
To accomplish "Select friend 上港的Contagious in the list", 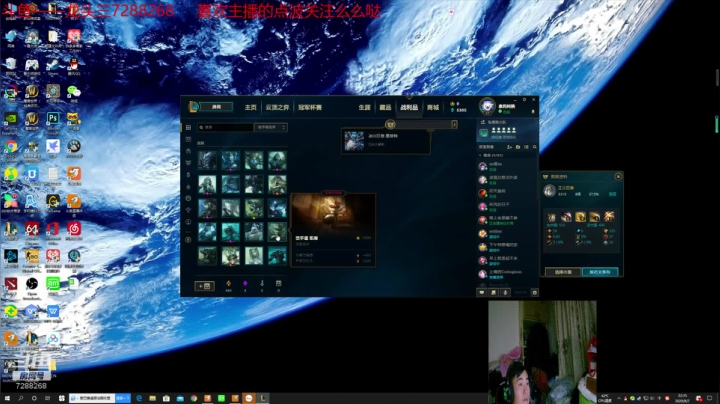I will (x=507, y=274).
